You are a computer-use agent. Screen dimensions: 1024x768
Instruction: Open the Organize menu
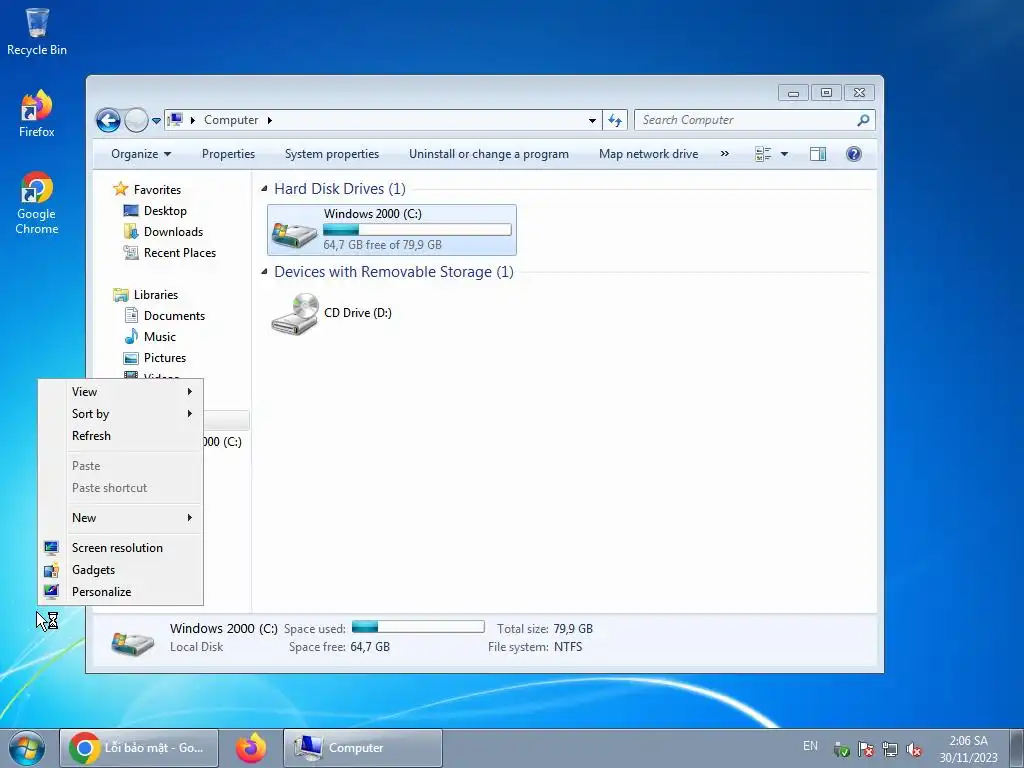(140, 154)
